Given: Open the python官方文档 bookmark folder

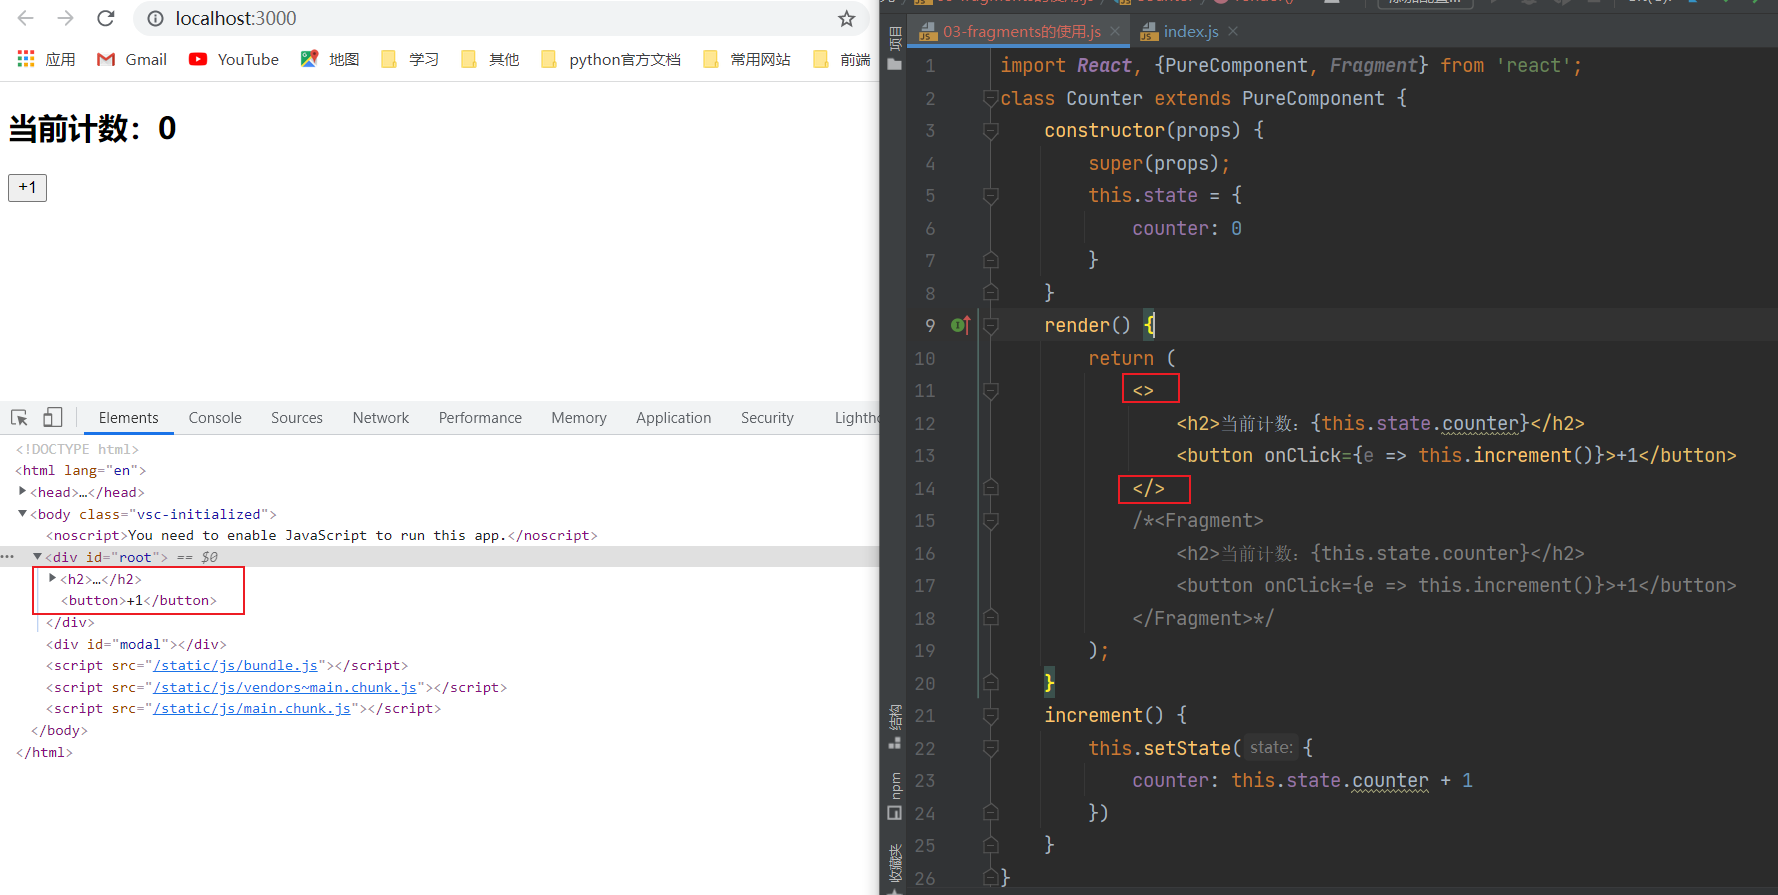Looking at the screenshot, I should (611, 59).
